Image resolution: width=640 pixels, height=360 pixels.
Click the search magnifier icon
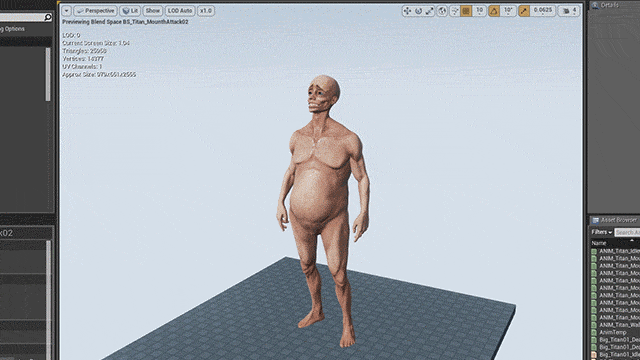tap(48, 17)
